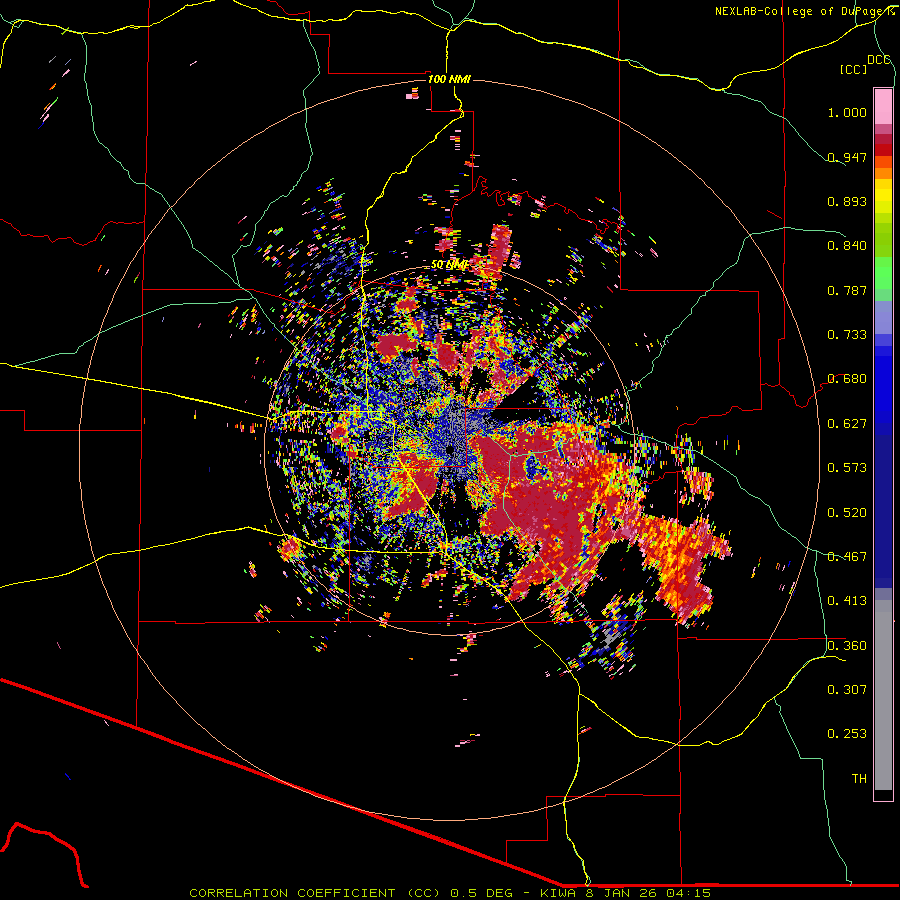Select the 0.733 scale value
Screen dimensions: 900x900
pyautogui.click(x=847, y=335)
